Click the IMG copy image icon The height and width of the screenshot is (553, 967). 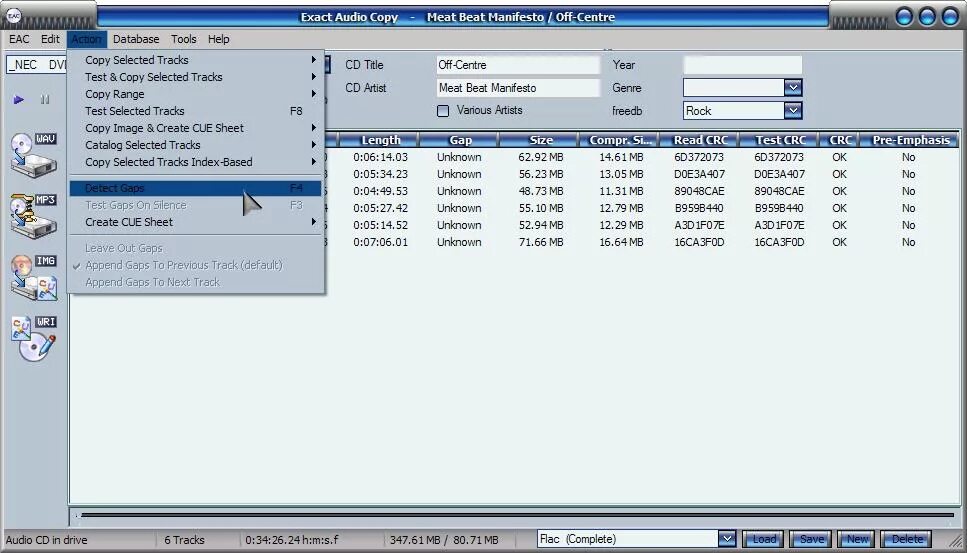click(x=34, y=277)
